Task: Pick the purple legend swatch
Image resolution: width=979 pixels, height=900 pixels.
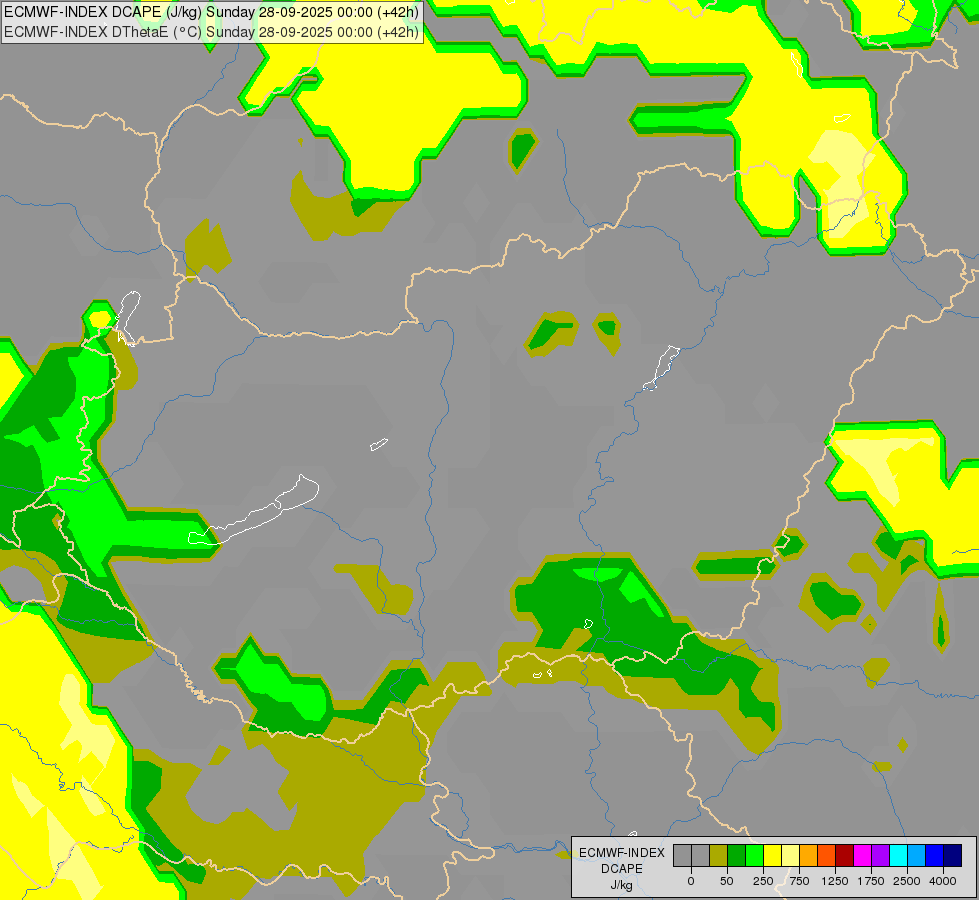Action: (880, 856)
